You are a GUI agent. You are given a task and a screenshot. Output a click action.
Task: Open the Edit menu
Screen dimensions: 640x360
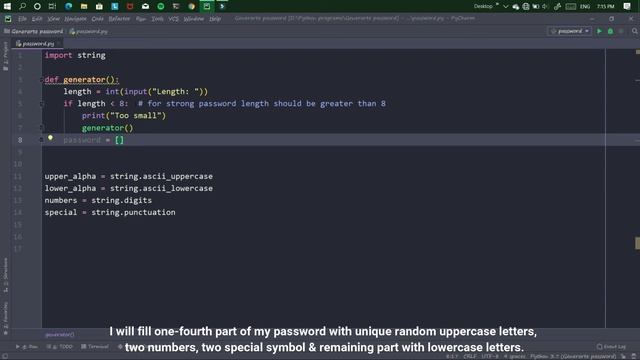(37, 19)
